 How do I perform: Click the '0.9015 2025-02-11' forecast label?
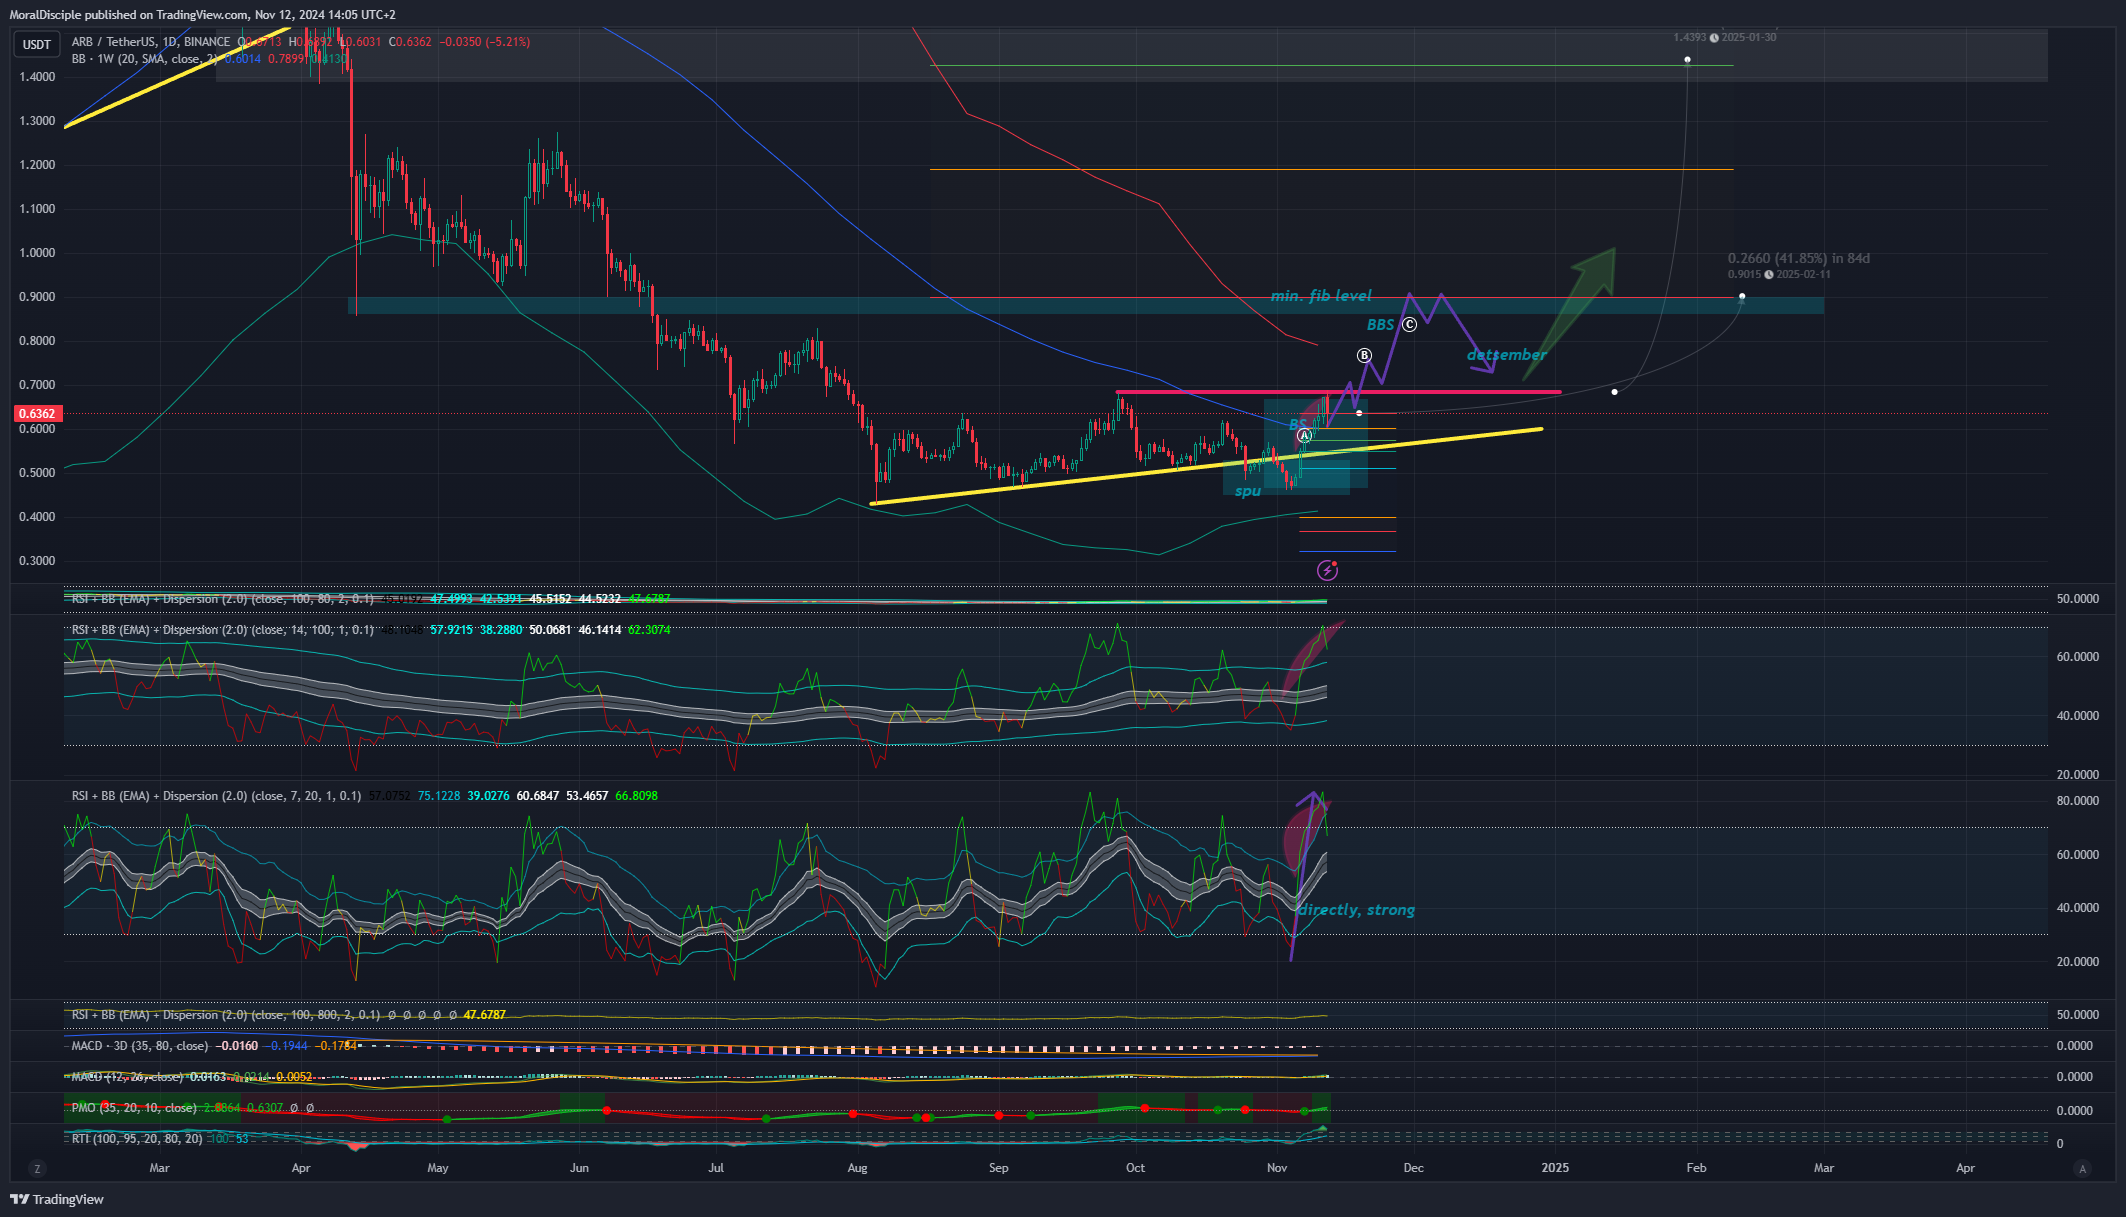coord(1779,274)
